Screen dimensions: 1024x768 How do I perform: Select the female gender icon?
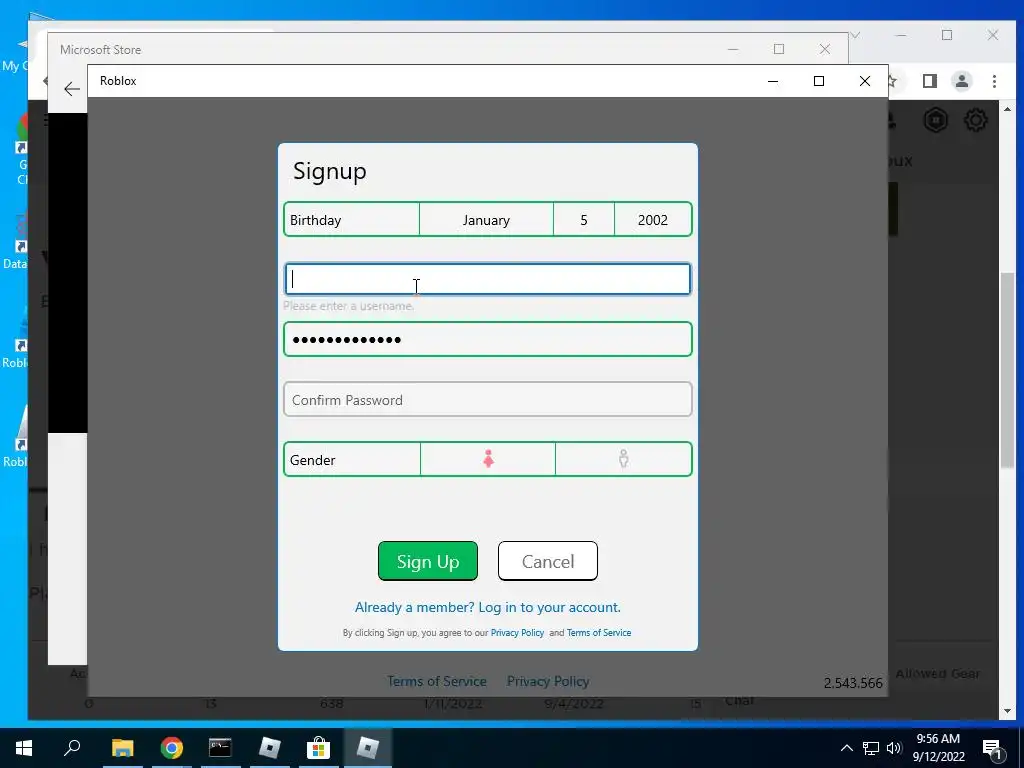pos(488,459)
